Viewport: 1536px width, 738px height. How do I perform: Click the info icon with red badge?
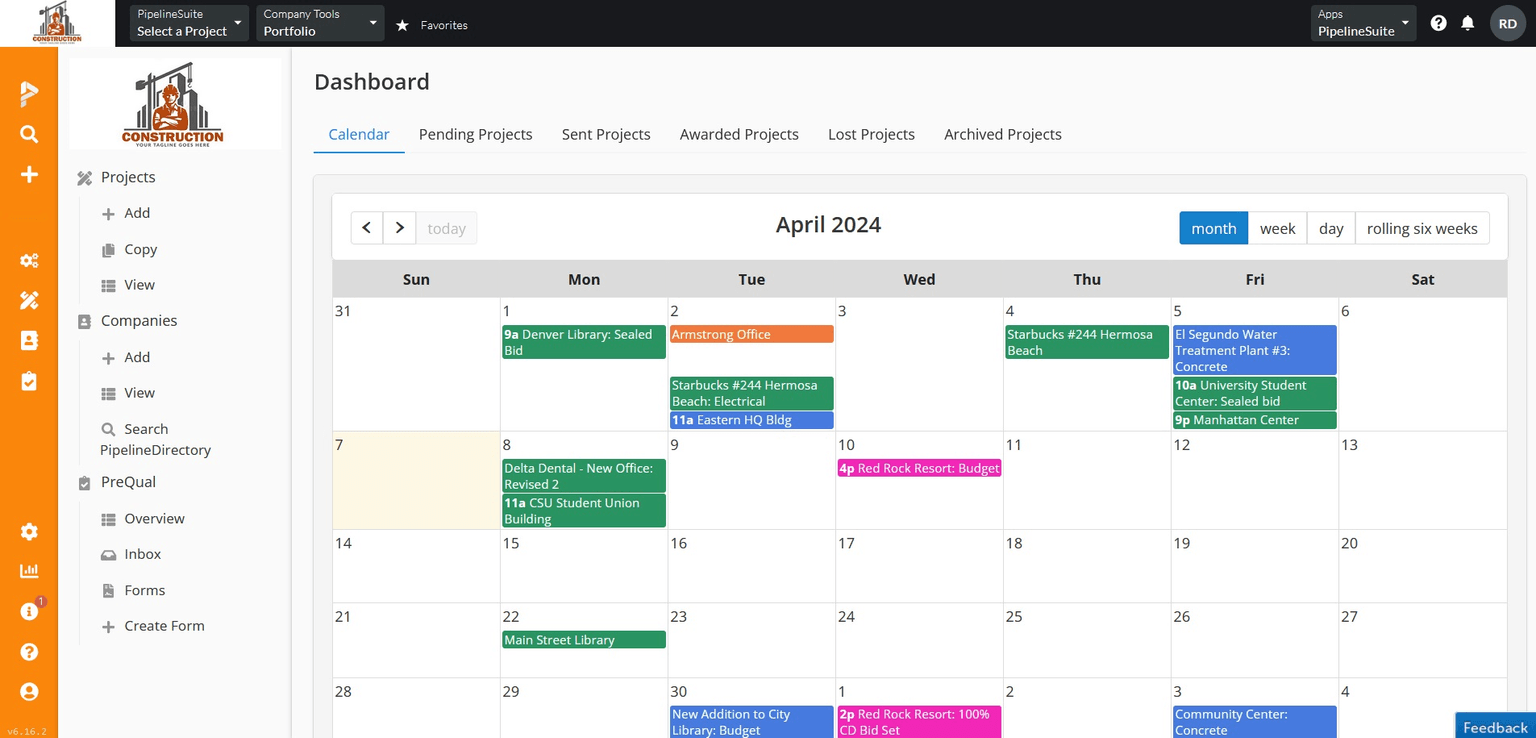tap(29, 611)
